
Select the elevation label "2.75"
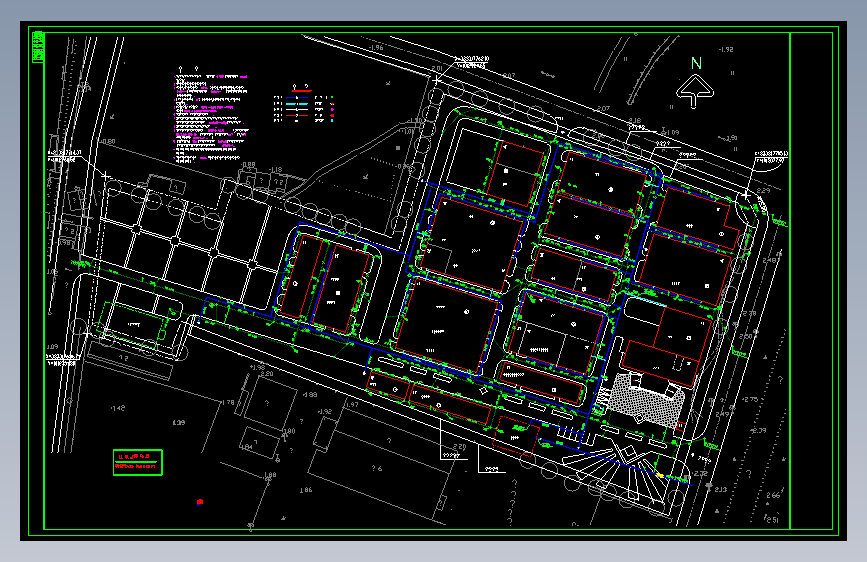coord(750,399)
